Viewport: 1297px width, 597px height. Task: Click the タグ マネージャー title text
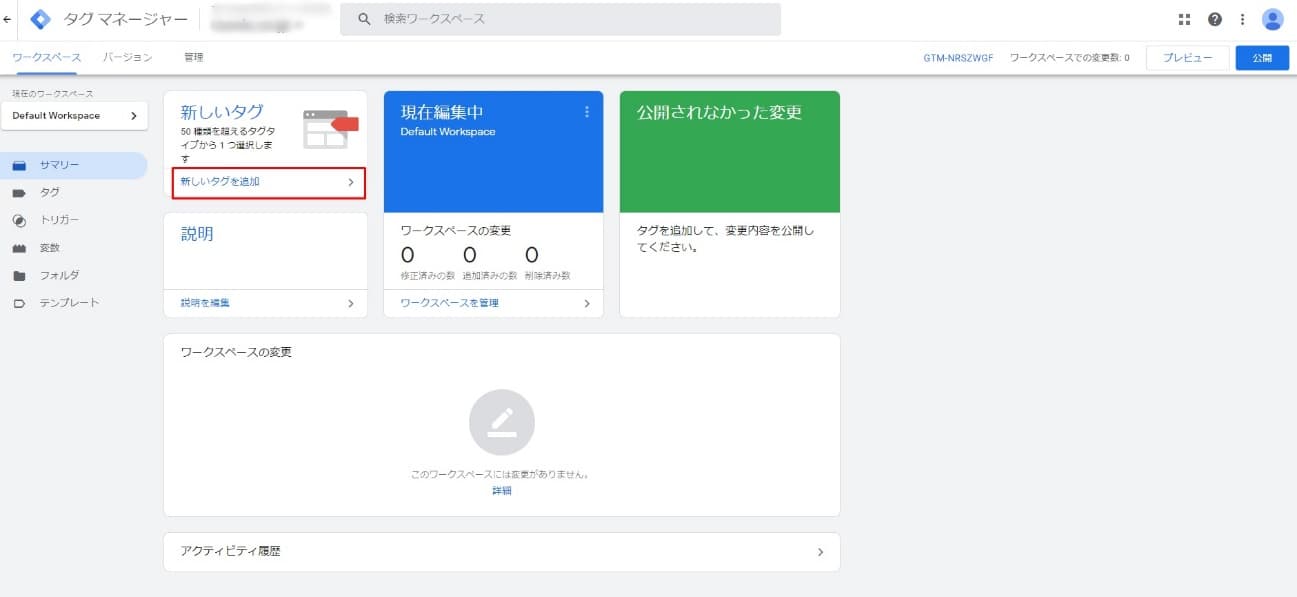tap(125, 19)
